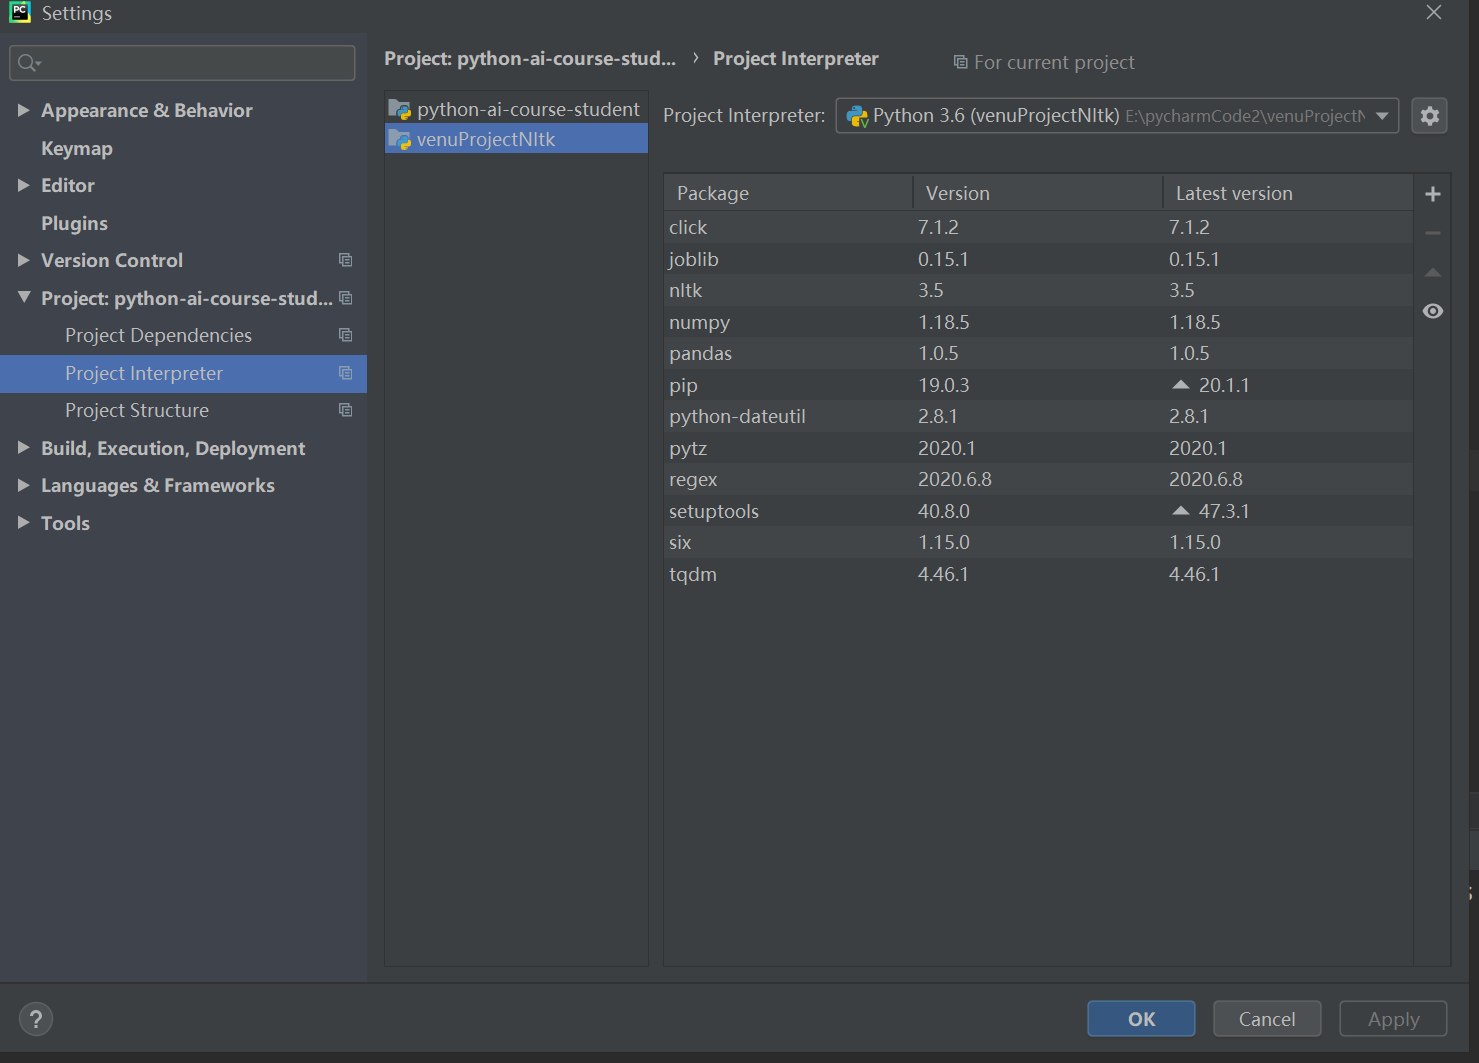This screenshot has width=1479, height=1063.
Task: Click pip latest version 20.1.1
Action: (1224, 385)
